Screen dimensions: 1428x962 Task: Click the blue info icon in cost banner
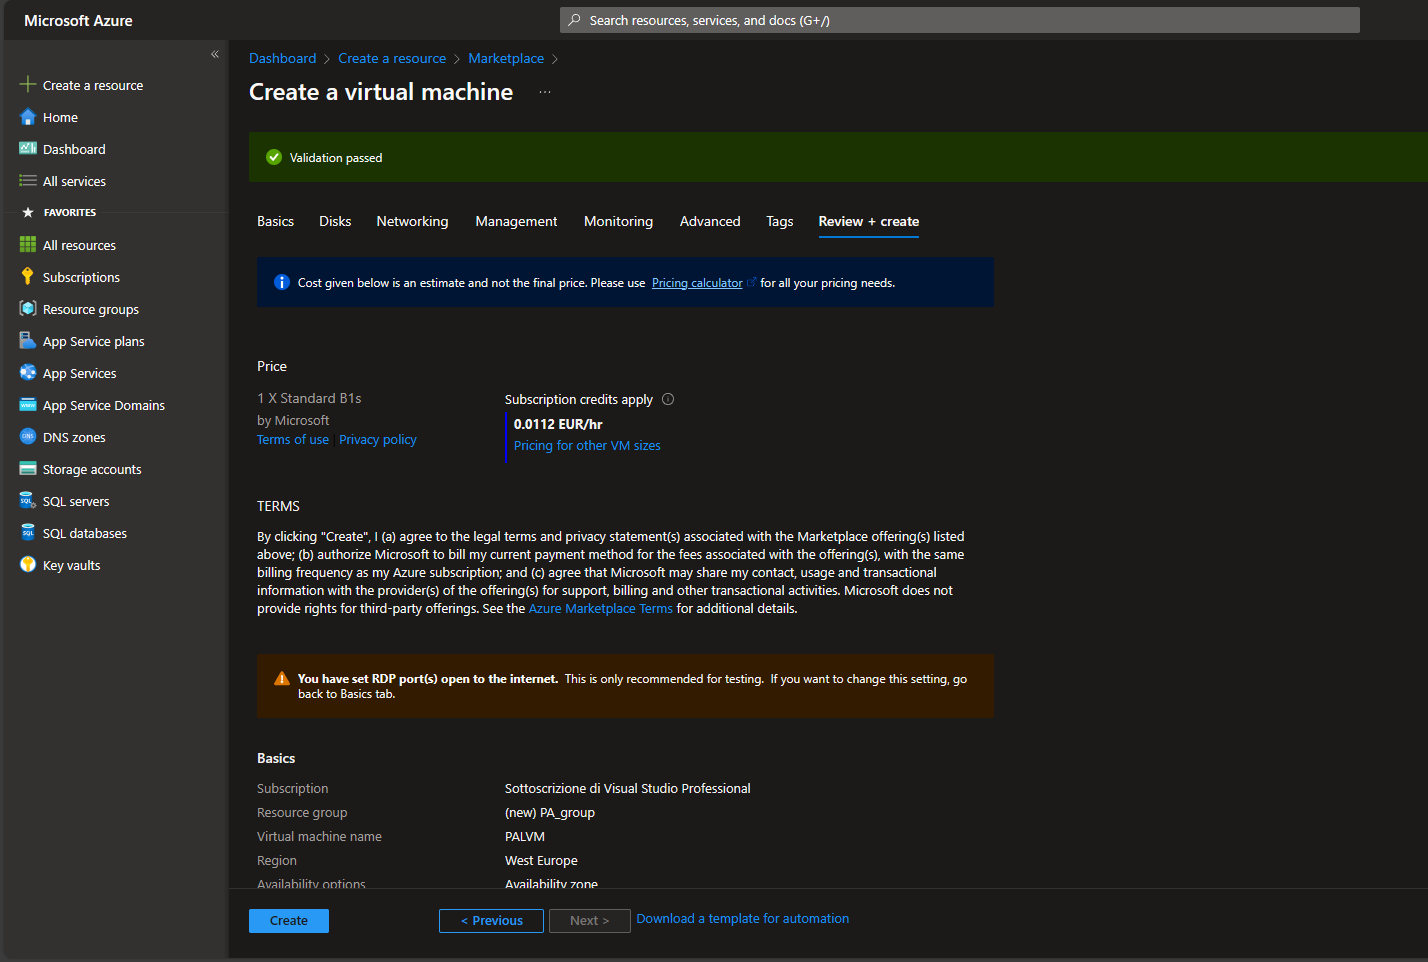click(282, 283)
